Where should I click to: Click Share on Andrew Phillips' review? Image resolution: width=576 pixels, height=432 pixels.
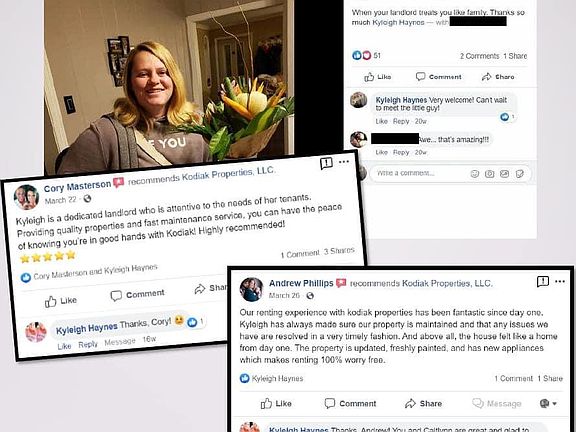423,404
